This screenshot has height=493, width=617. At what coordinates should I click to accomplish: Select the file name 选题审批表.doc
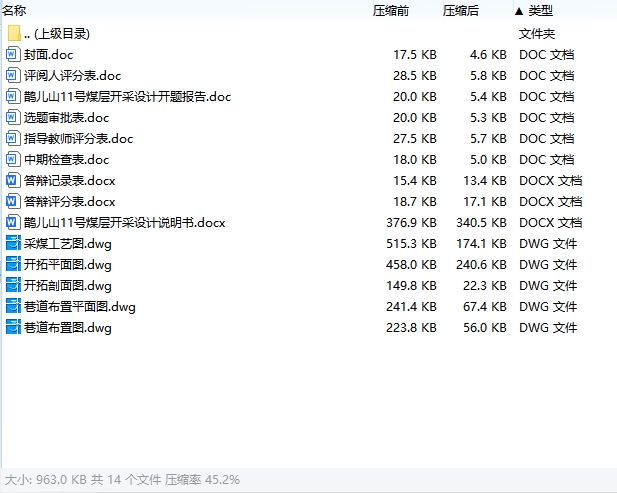coord(66,118)
